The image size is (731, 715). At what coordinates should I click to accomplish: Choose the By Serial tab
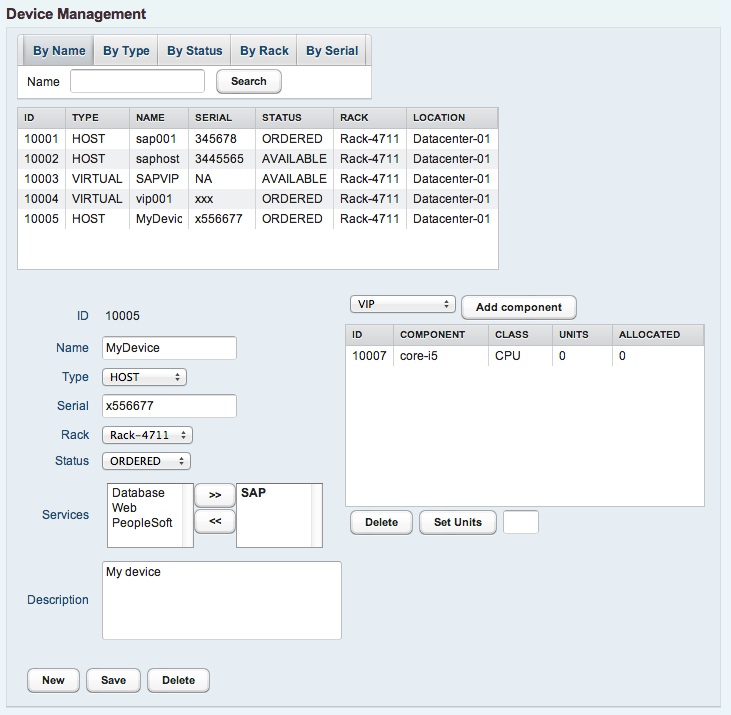(334, 51)
